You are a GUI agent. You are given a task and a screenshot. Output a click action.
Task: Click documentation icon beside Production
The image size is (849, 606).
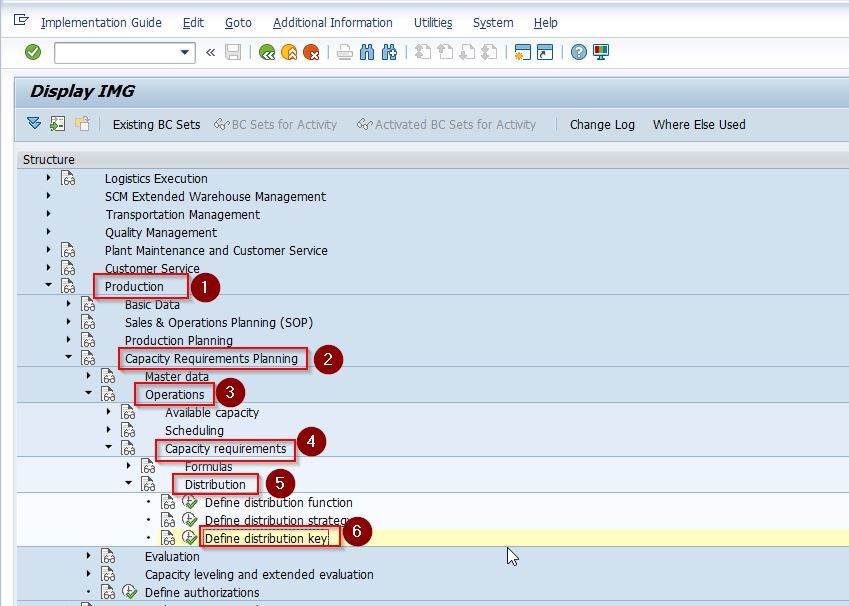coord(68,286)
